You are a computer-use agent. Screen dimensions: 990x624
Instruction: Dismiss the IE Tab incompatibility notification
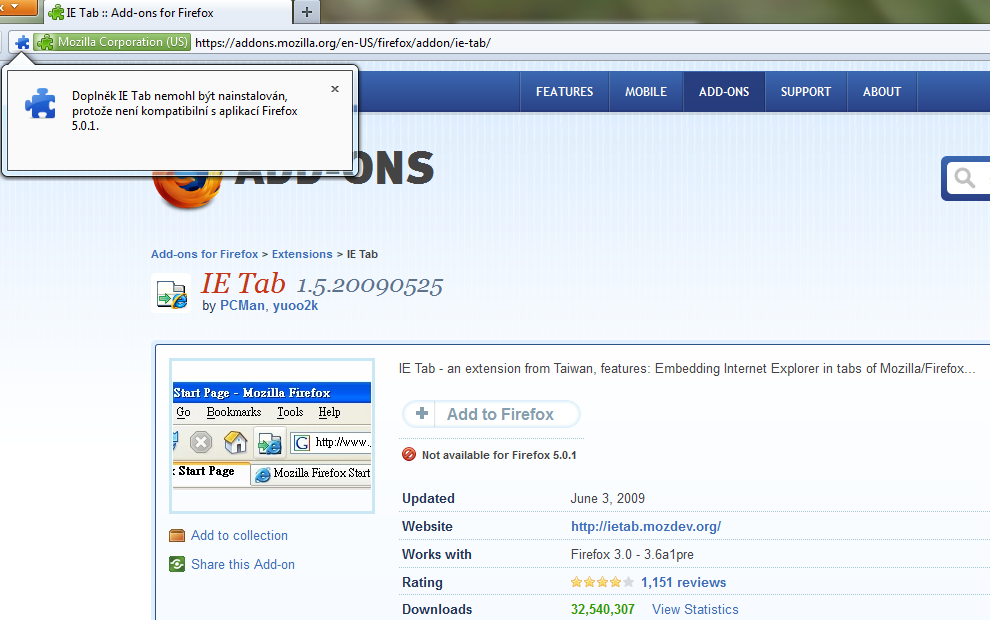[x=335, y=89]
